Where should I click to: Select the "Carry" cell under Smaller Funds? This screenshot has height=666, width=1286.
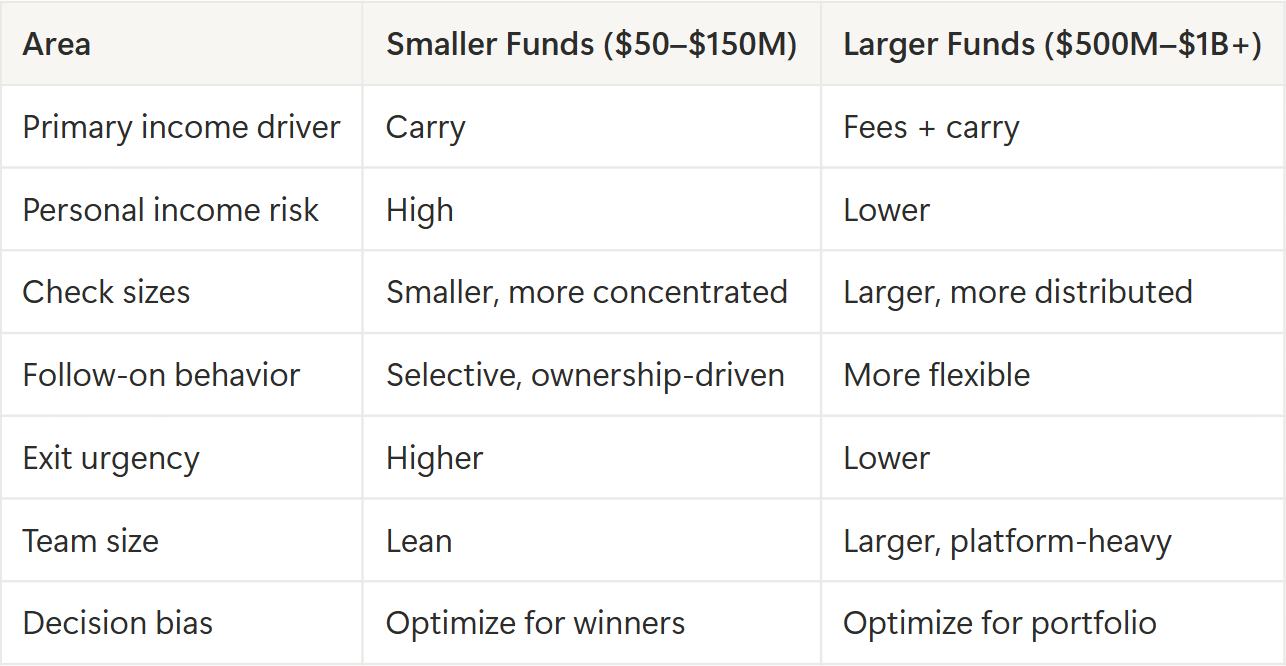tap(425, 128)
